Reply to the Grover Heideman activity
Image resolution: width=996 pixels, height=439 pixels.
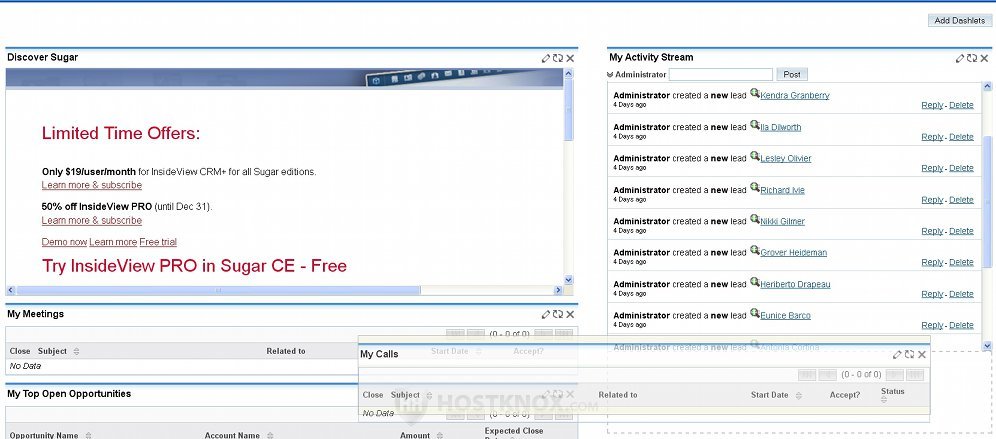pos(932,262)
